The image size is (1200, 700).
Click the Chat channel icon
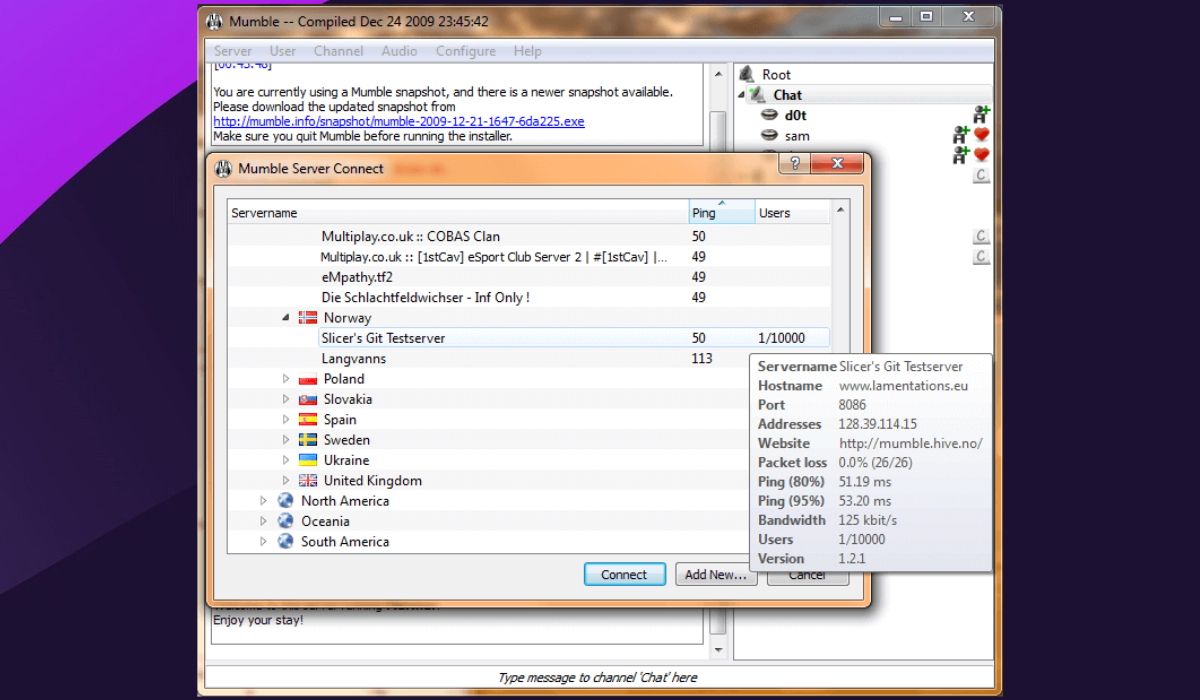click(x=760, y=95)
